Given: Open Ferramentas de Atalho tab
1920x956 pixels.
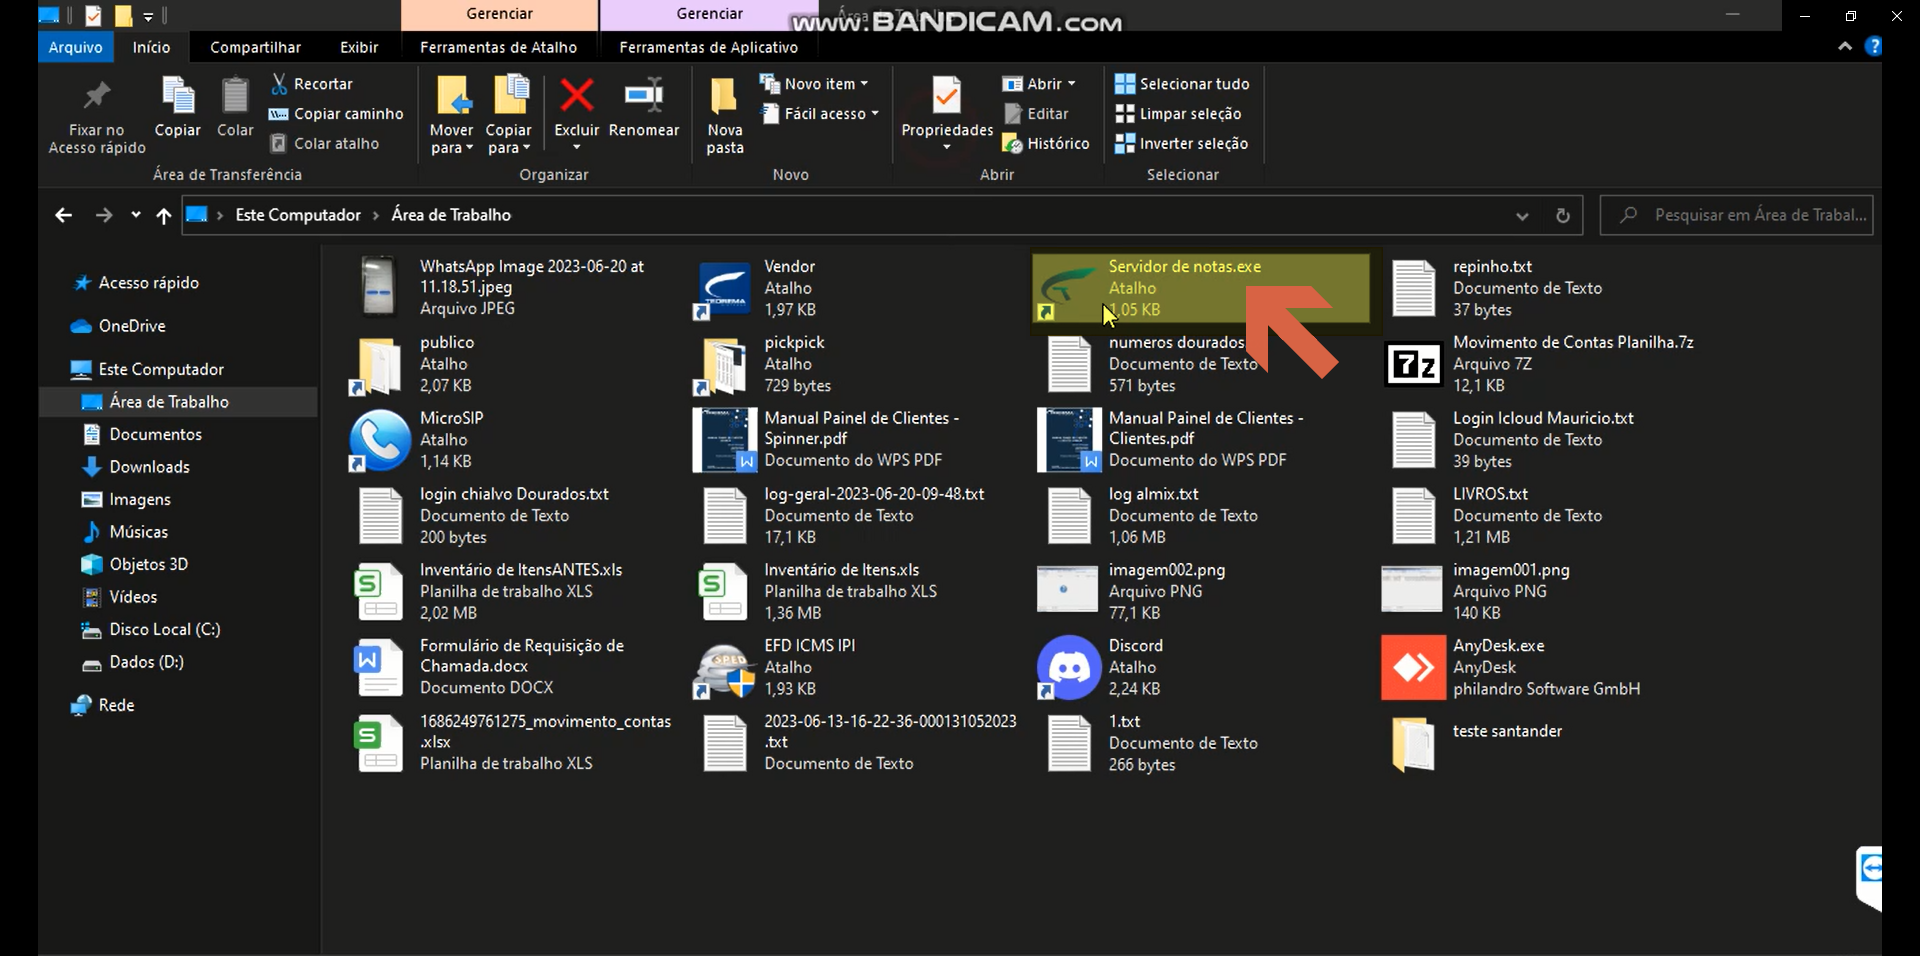Looking at the screenshot, I should [498, 47].
